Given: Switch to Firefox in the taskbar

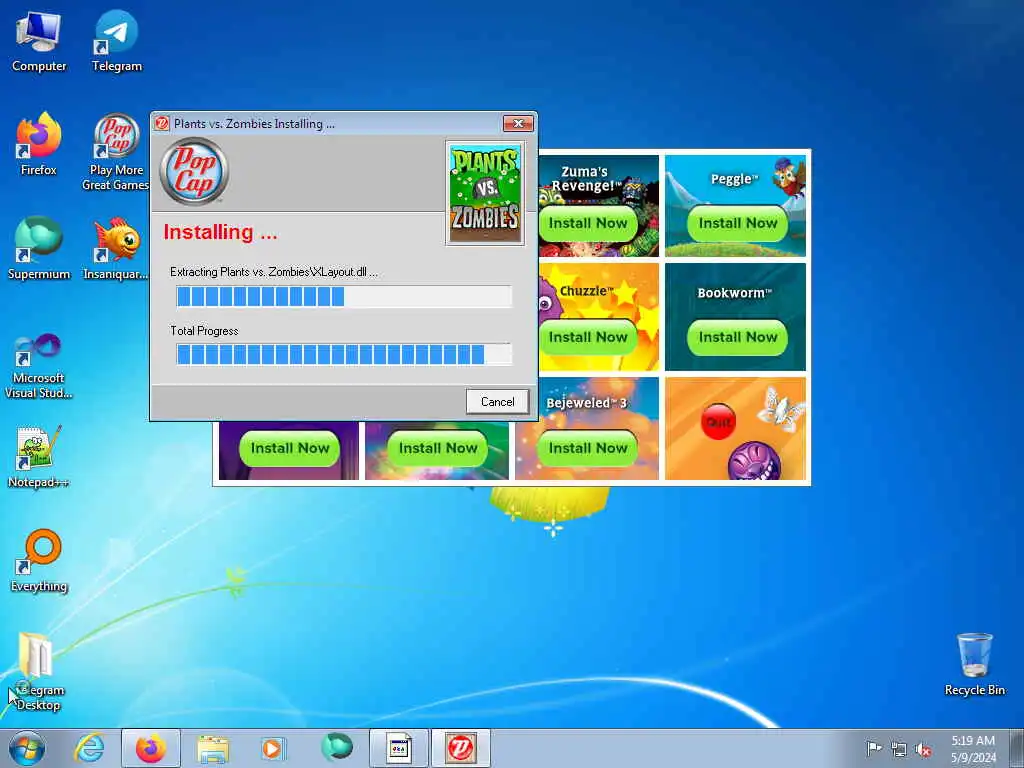Looking at the screenshot, I should tap(151, 748).
